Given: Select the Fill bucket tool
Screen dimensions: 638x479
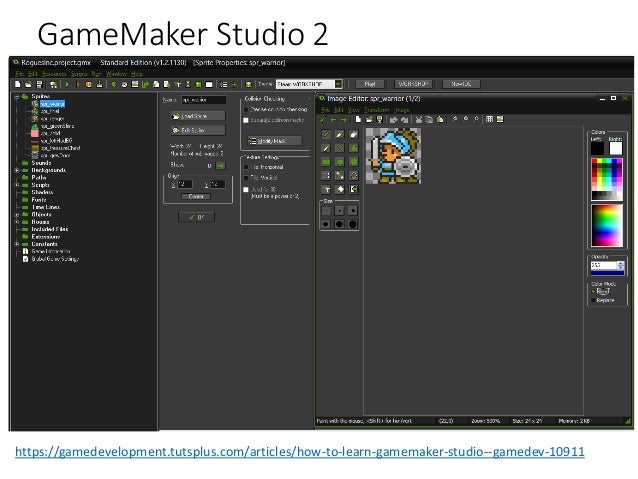Looking at the screenshot, I should 339,189.
